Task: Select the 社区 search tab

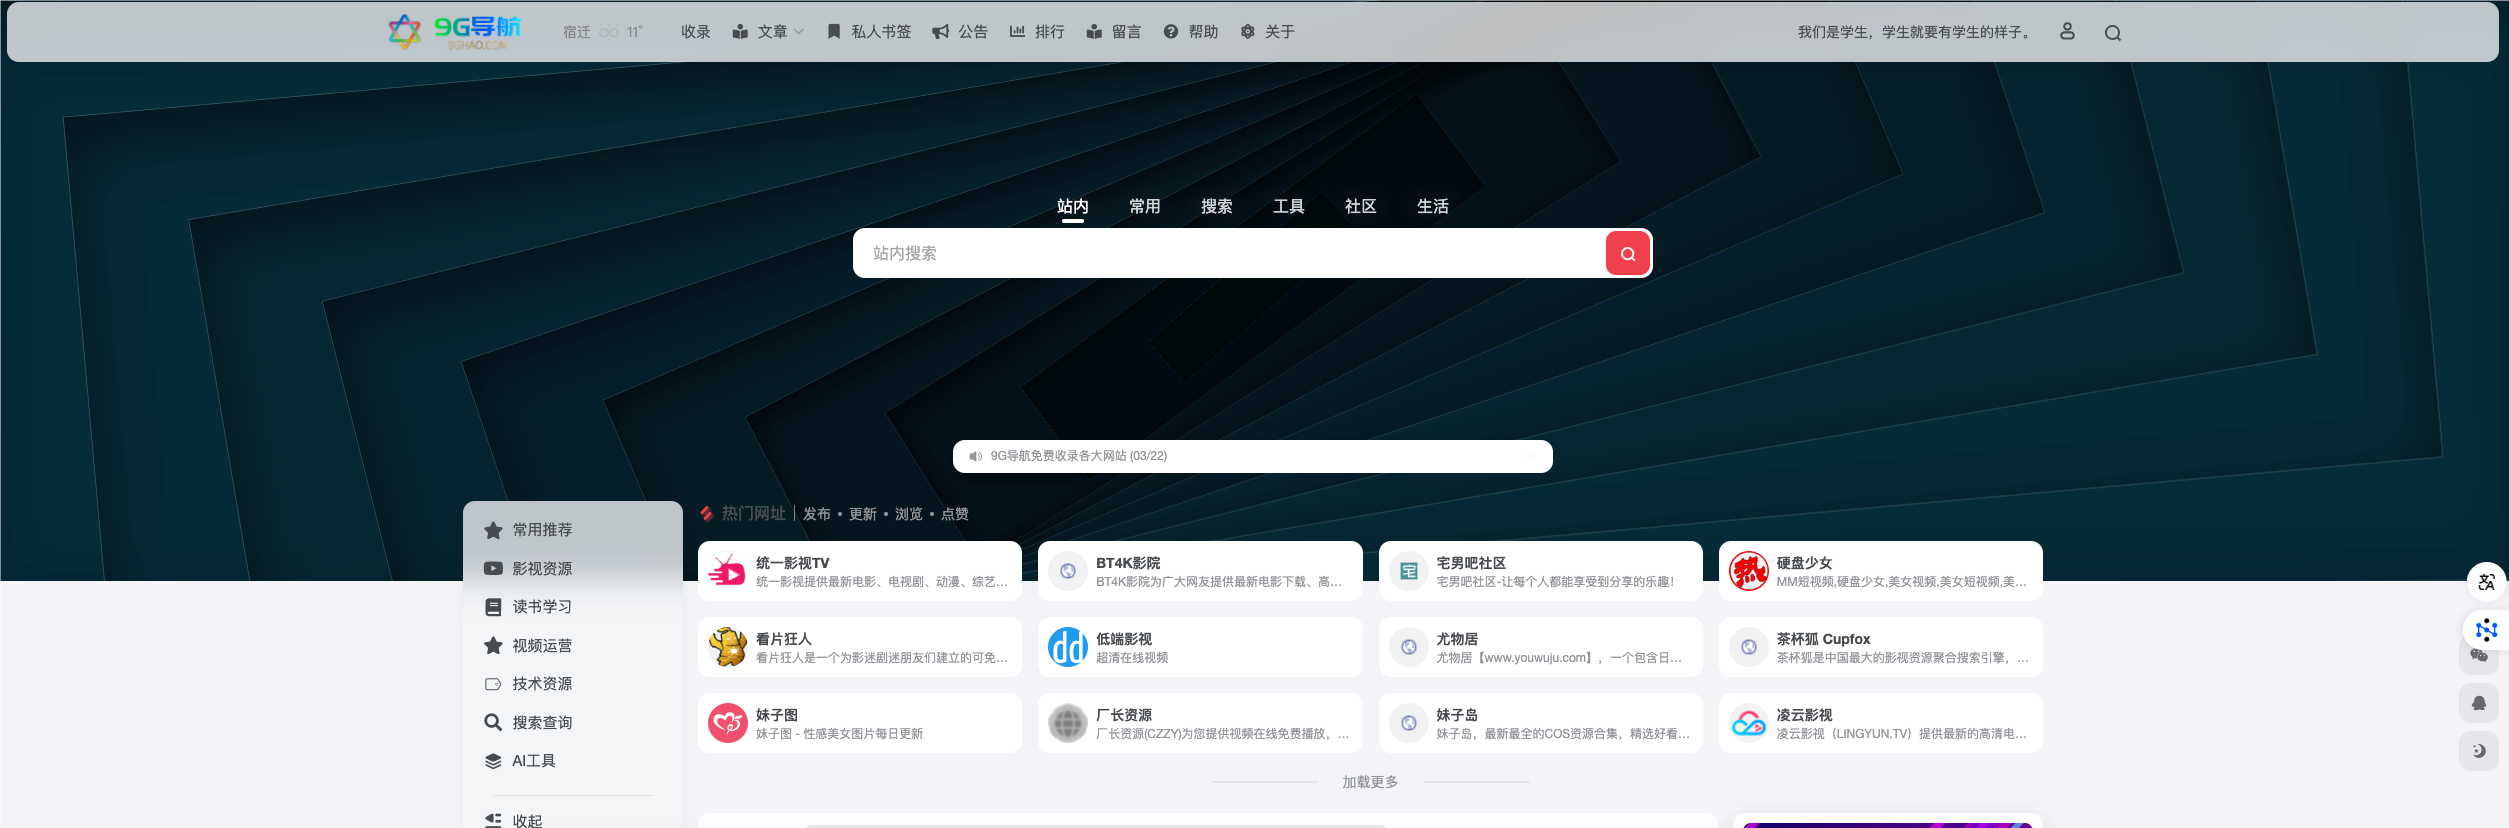Action: pyautogui.click(x=1361, y=206)
